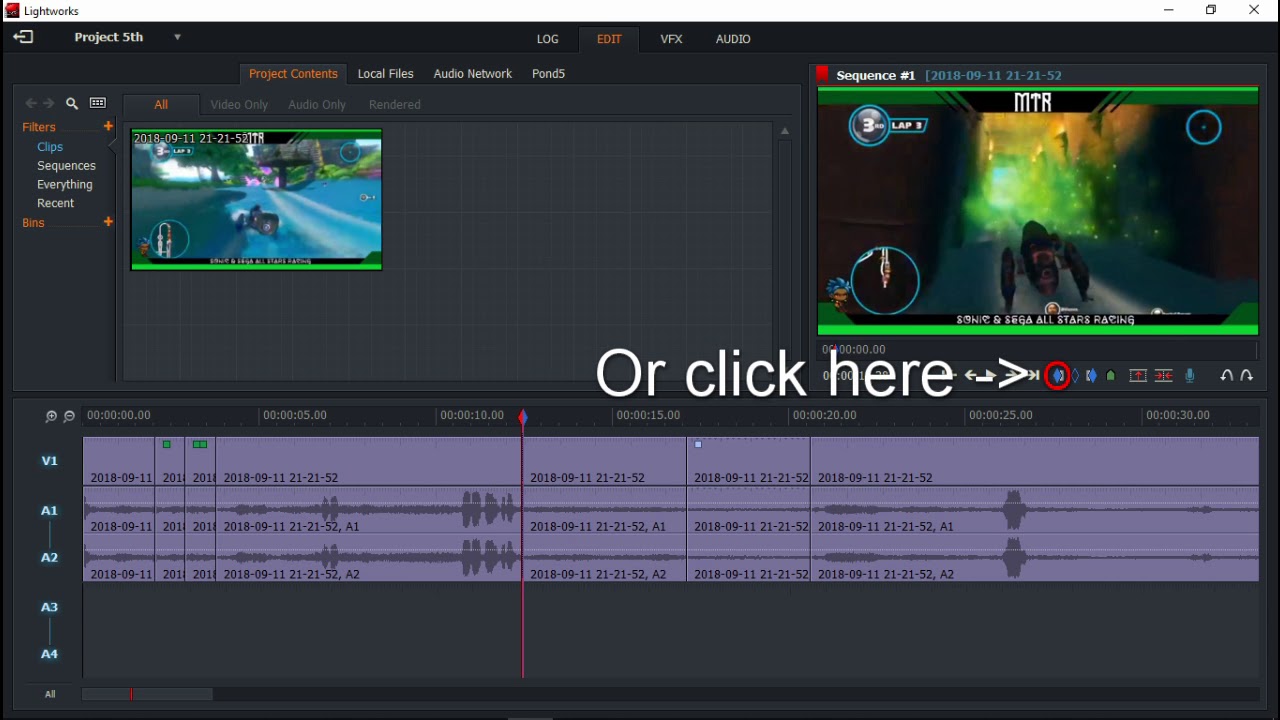
Task: Go forward in content browser
Action: (x=49, y=103)
